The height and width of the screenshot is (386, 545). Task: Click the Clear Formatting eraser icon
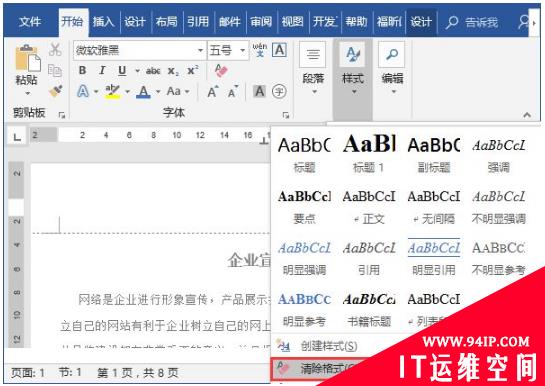pyautogui.click(x=221, y=71)
